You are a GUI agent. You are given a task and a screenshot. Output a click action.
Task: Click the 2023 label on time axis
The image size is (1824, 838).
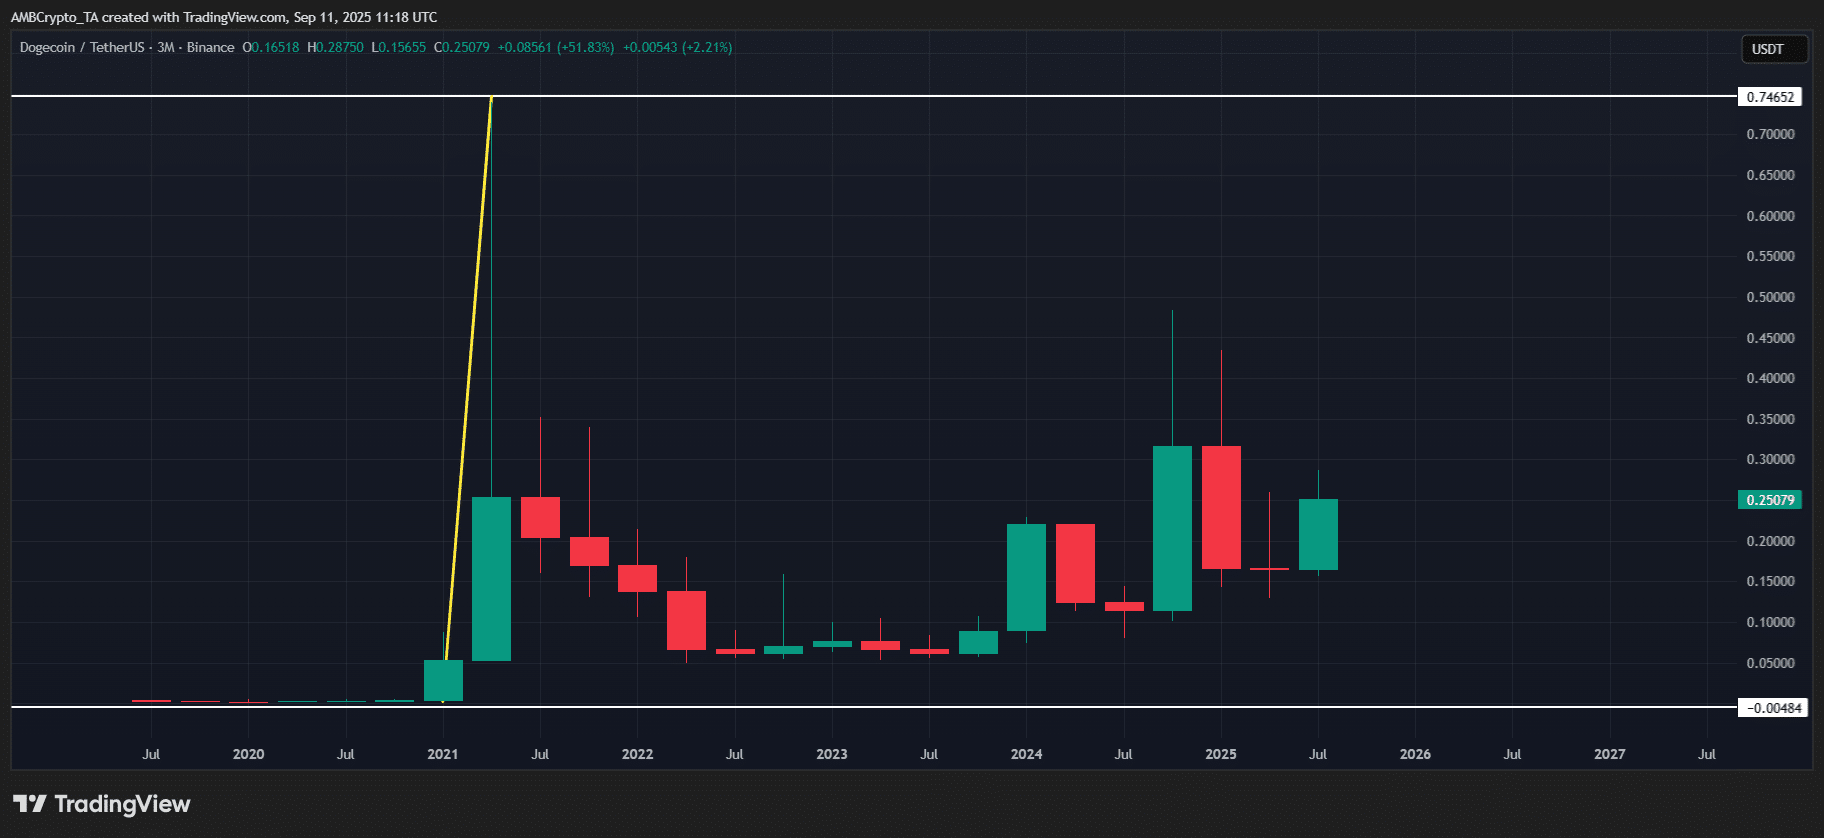[831, 754]
